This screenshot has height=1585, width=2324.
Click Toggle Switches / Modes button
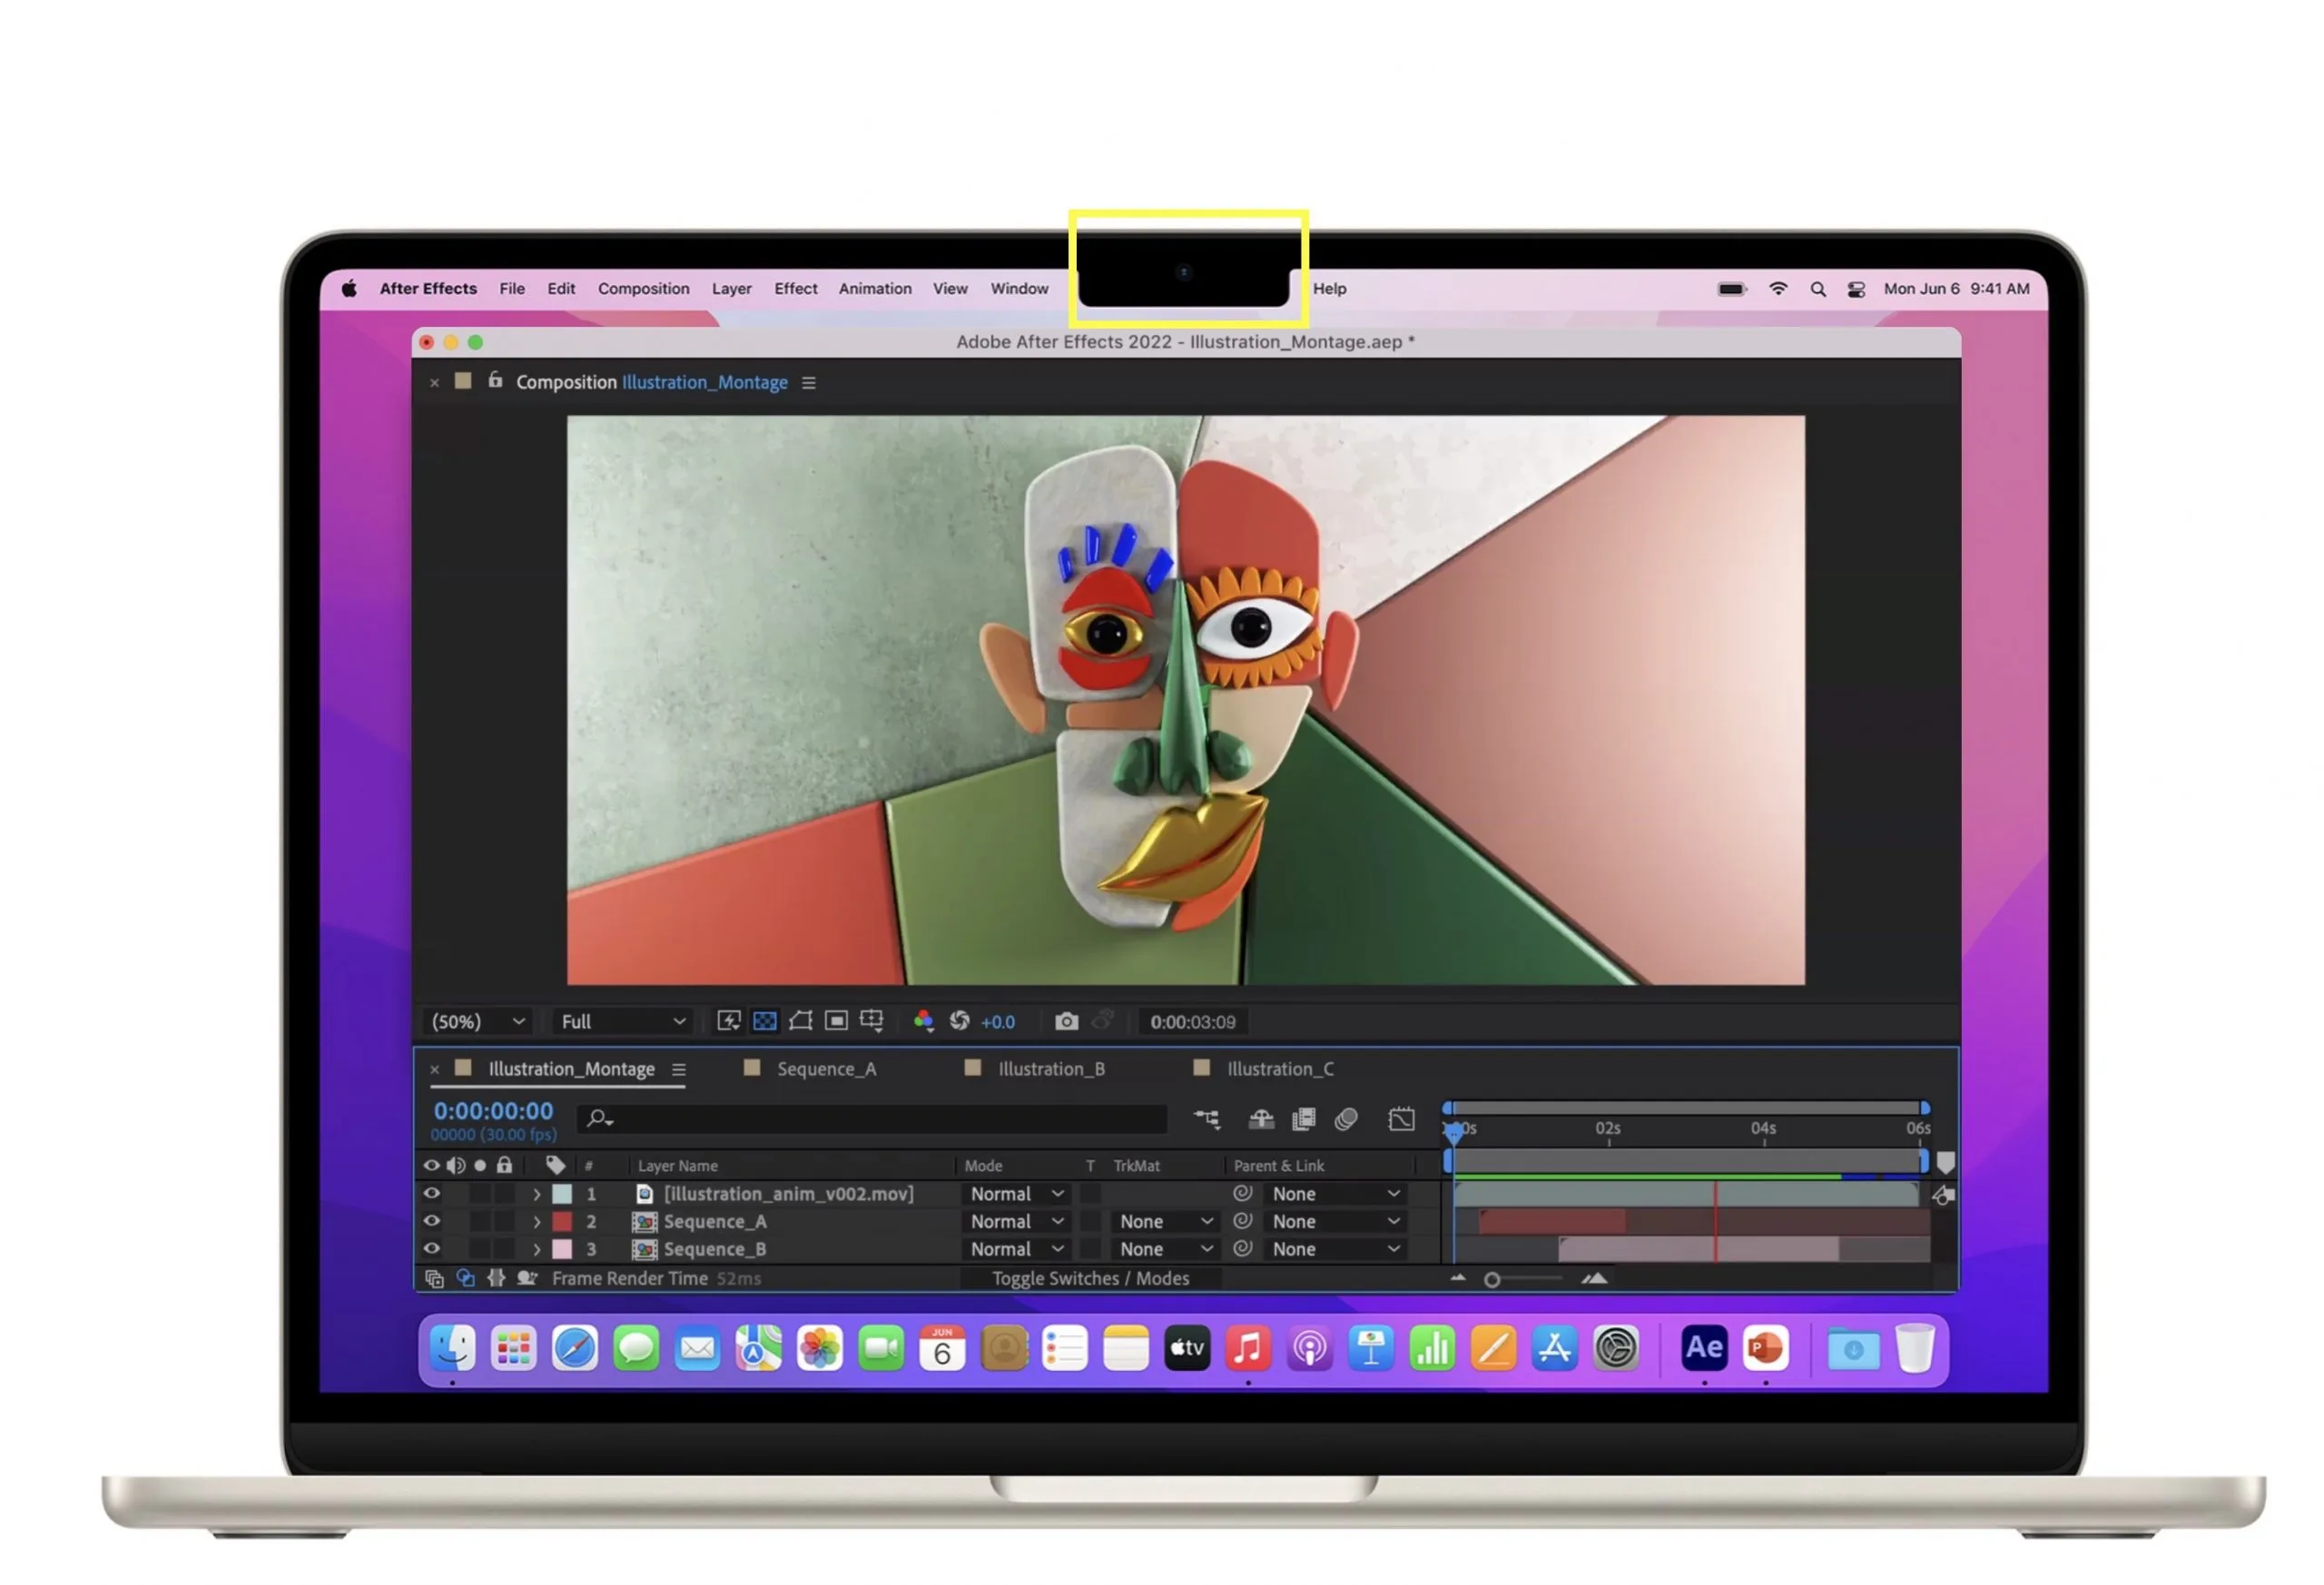(x=1090, y=1279)
